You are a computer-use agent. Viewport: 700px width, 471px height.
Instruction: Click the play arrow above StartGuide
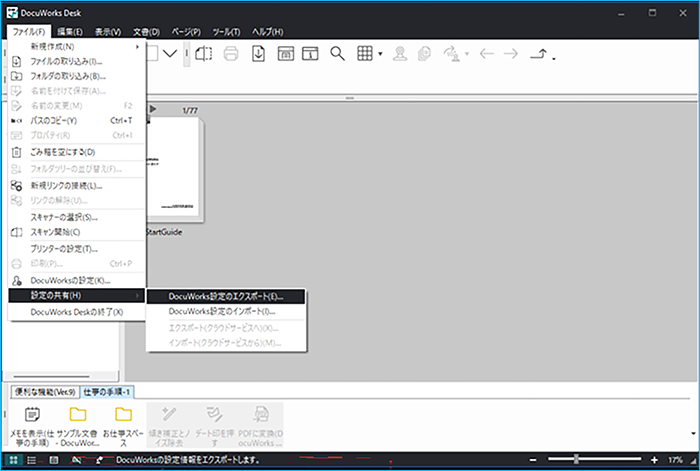(x=153, y=109)
